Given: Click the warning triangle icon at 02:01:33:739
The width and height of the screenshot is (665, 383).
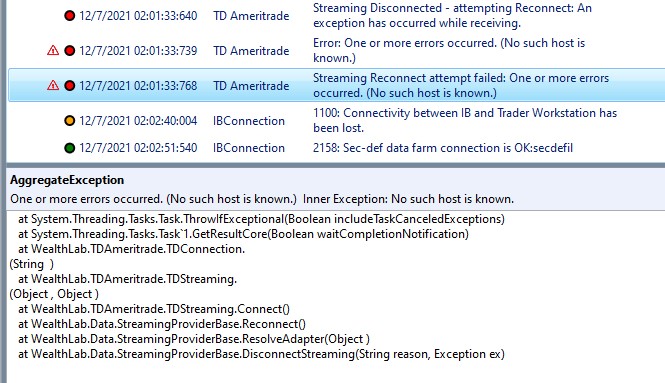Looking at the screenshot, I should pyautogui.click(x=53, y=50).
